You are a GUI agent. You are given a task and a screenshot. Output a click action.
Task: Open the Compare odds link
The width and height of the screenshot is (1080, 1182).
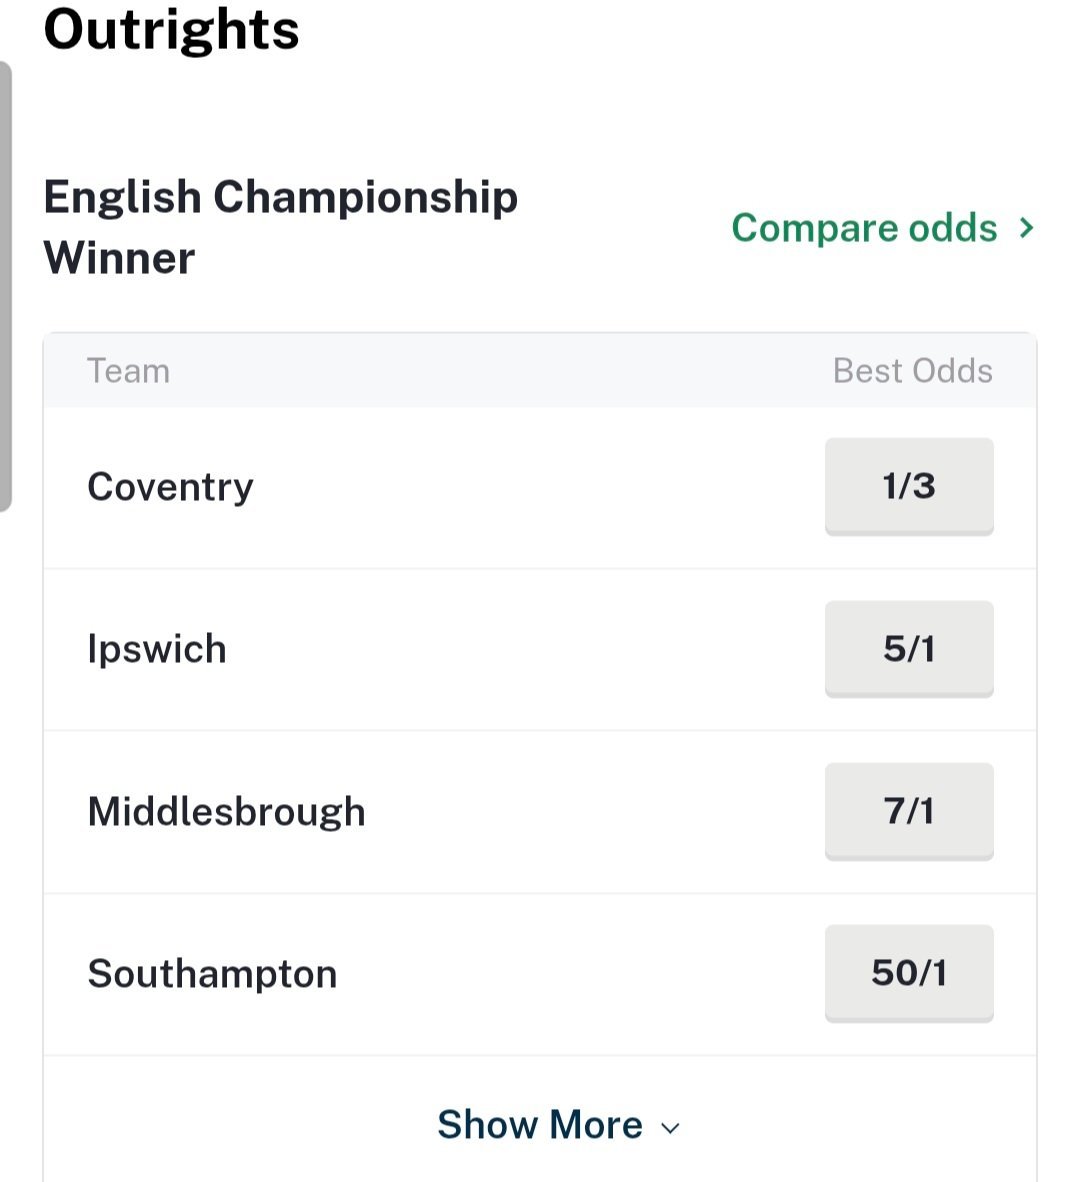[864, 228]
